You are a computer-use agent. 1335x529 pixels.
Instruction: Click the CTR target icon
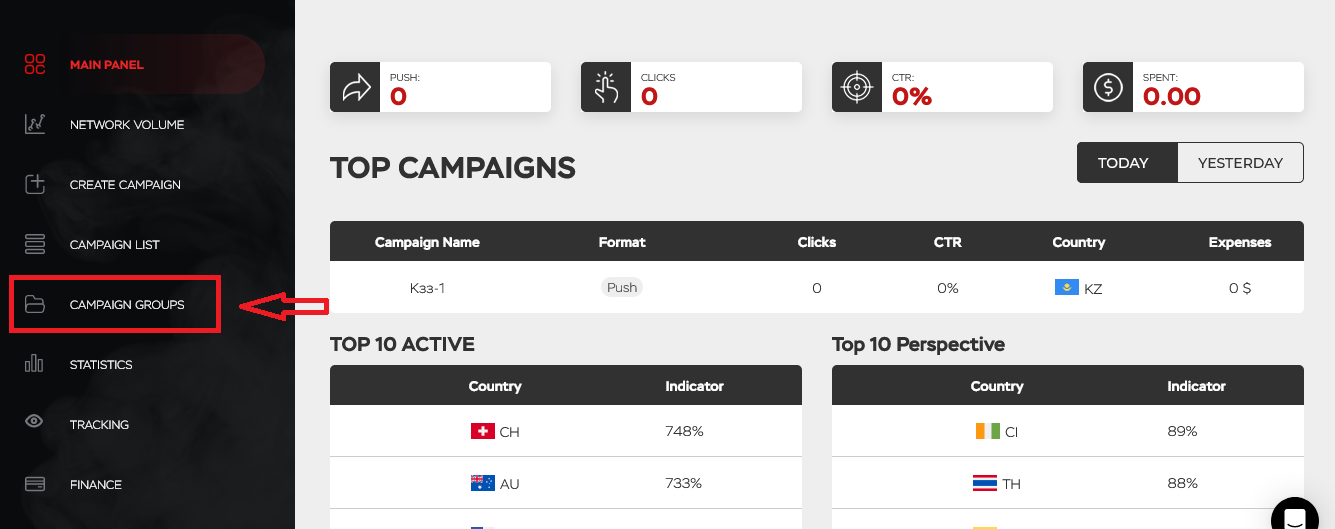coord(857,87)
